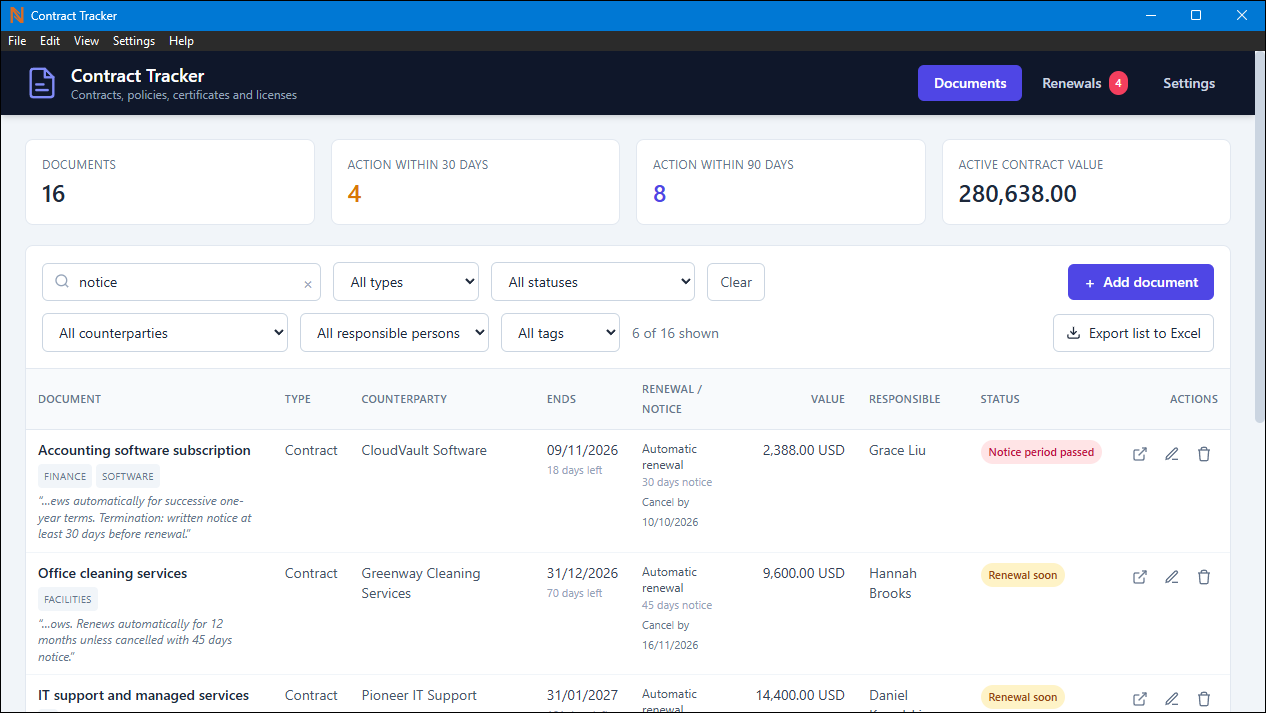Select the Office cleaning services title

tap(113, 573)
